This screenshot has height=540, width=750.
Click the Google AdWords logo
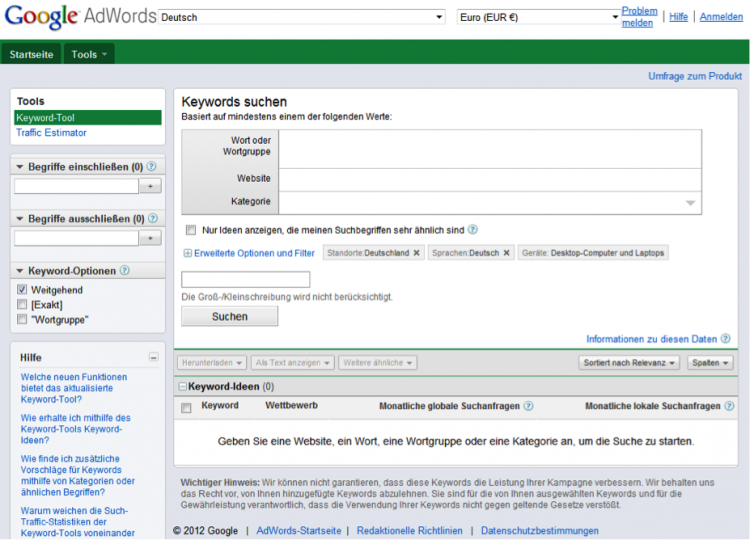pos(80,17)
